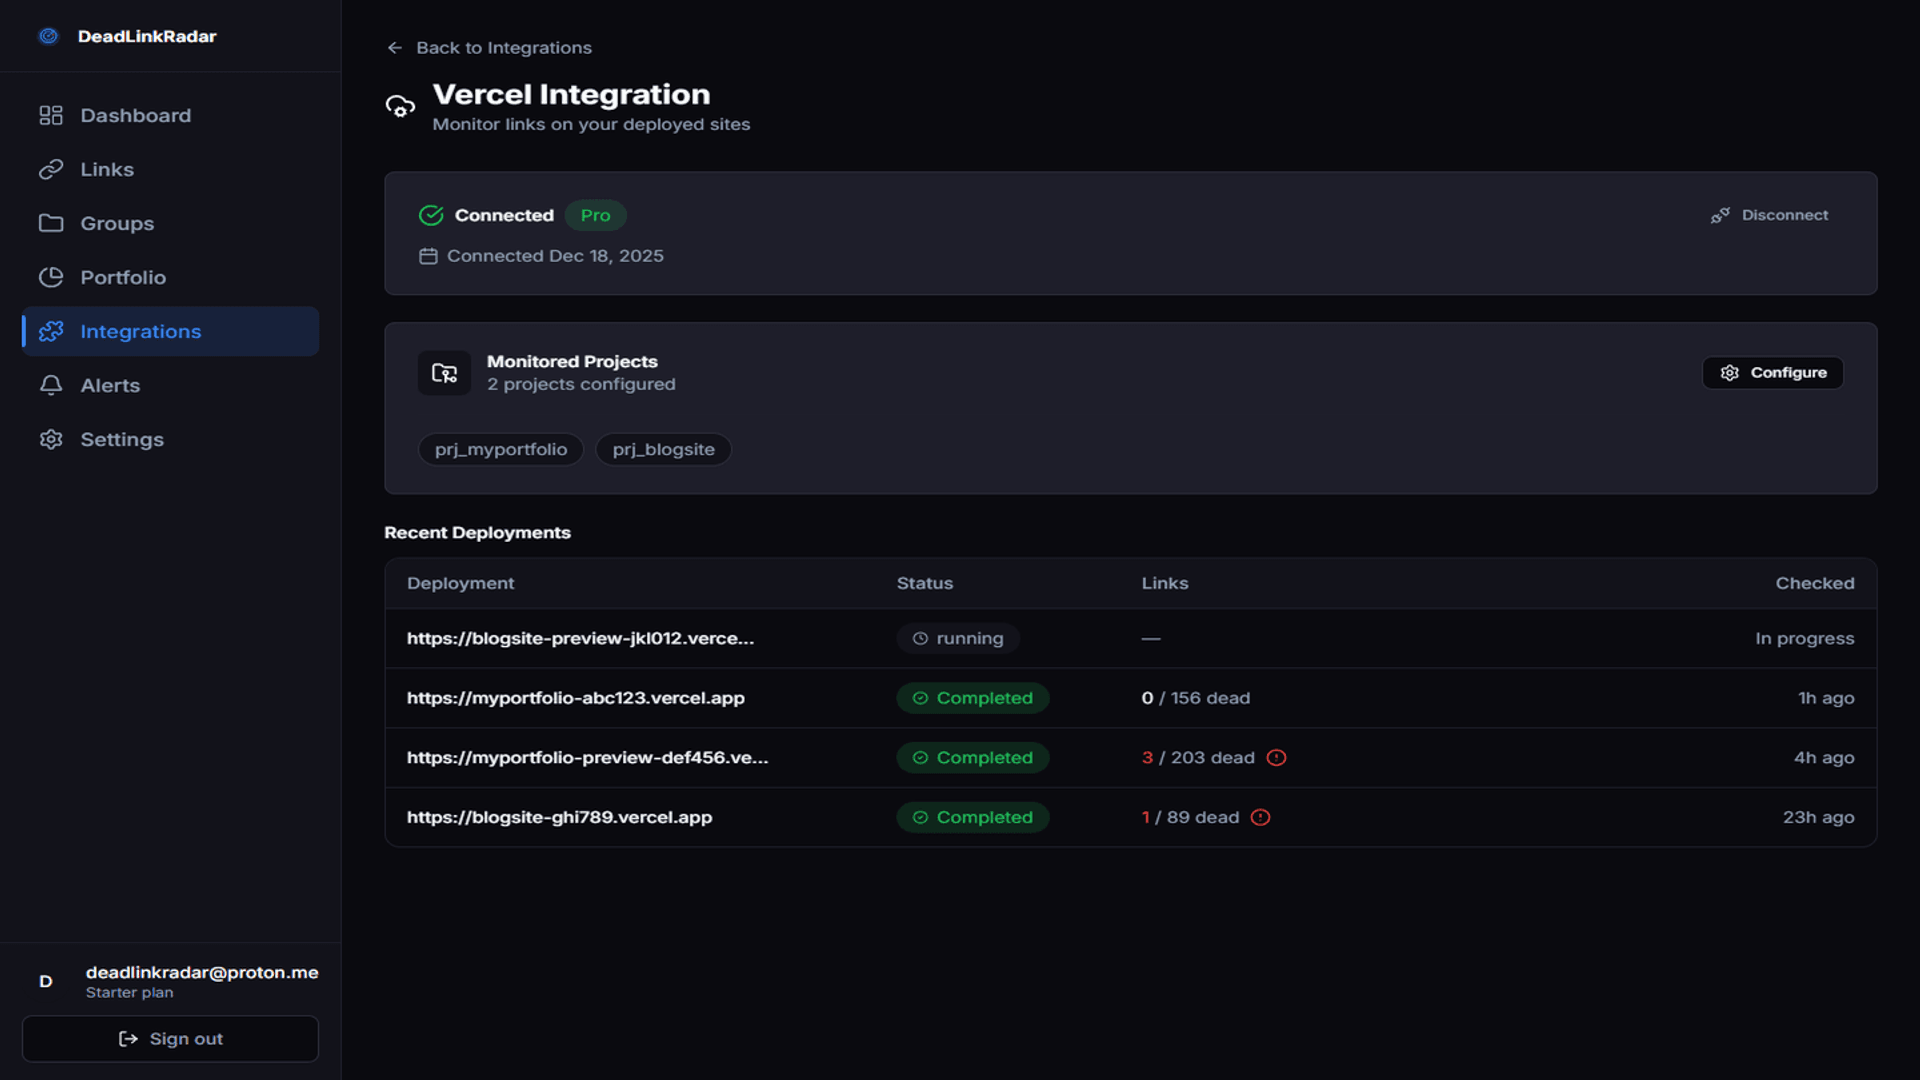Open the Dashboard page
1920x1080 pixels.
point(135,115)
